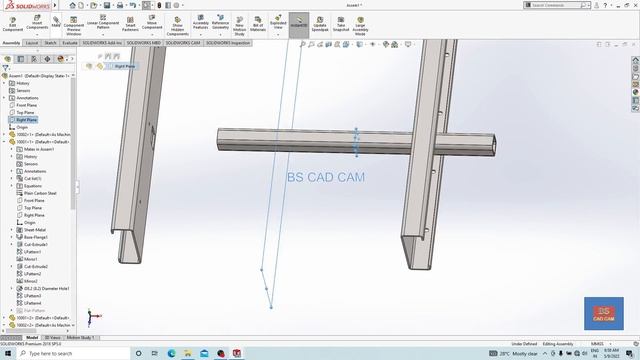Click the Options gear icon
The width and height of the screenshot is (640, 360).
(176, 5)
